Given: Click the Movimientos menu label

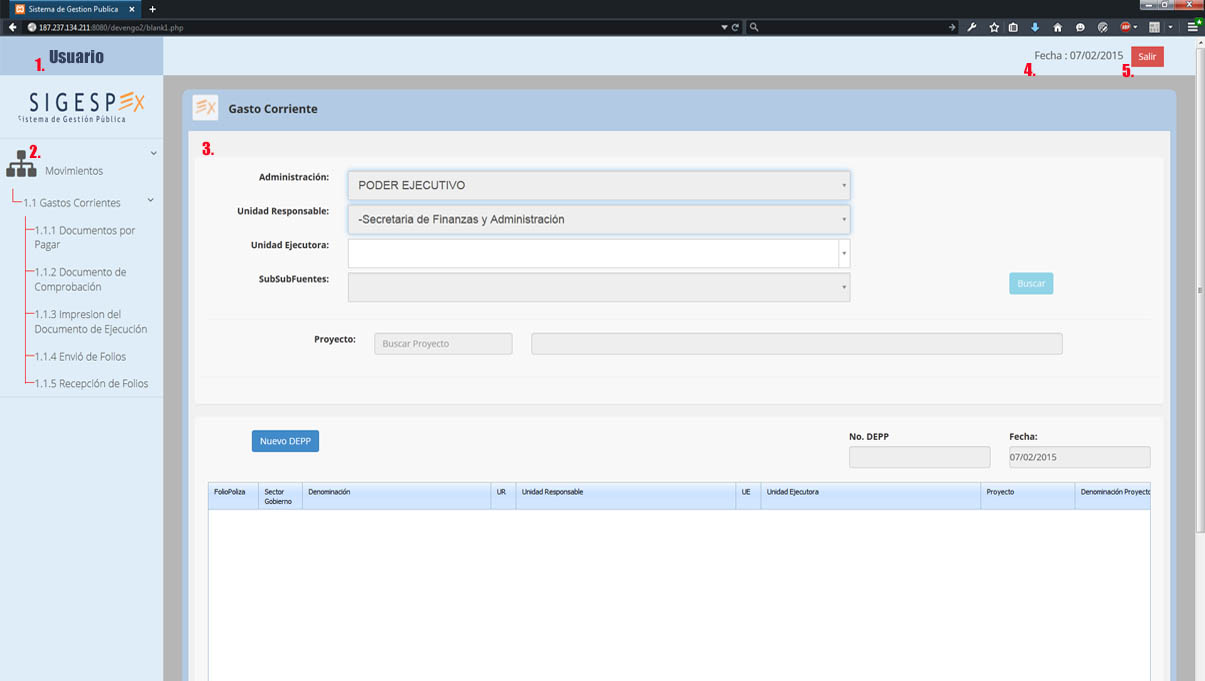Looking at the screenshot, I should [74, 171].
